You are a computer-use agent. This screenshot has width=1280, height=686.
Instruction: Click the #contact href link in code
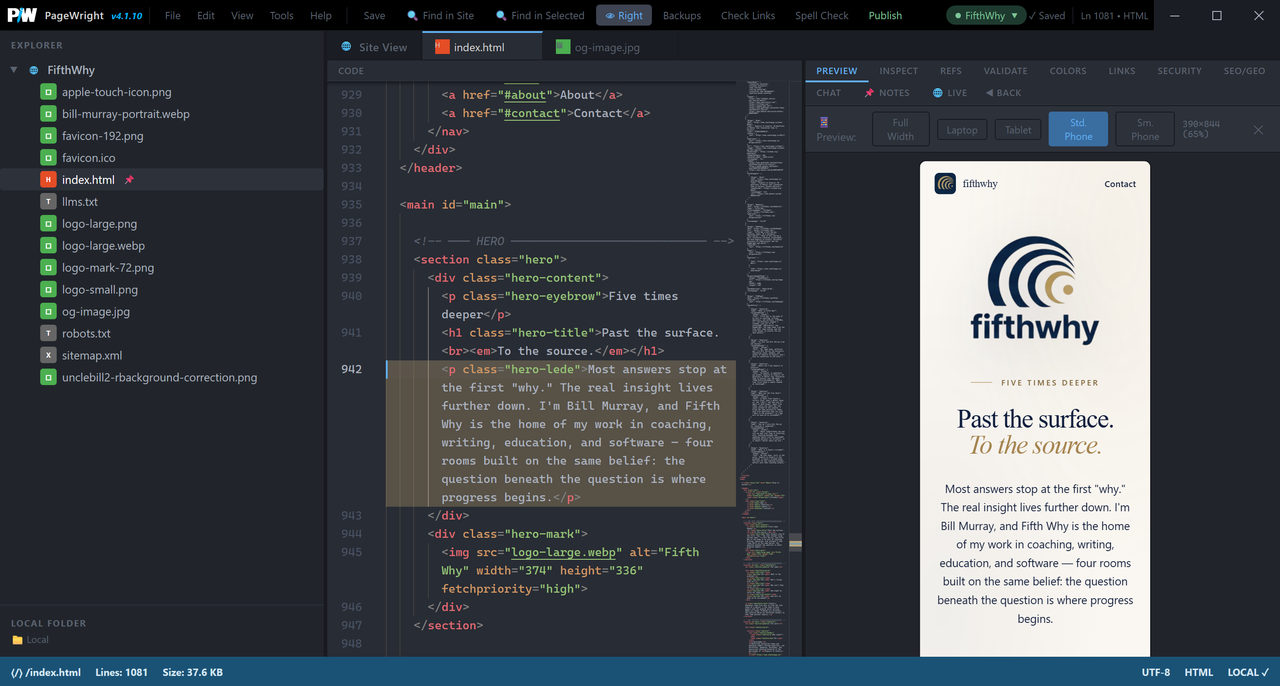[x=533, y=113]
